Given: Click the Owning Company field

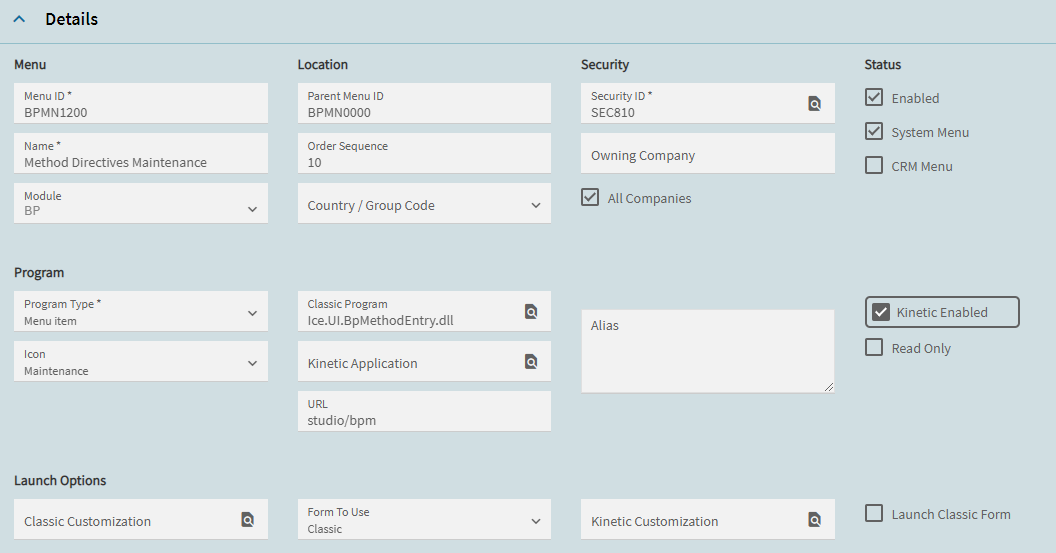Looking at the screenshot, I should (708, 154).
